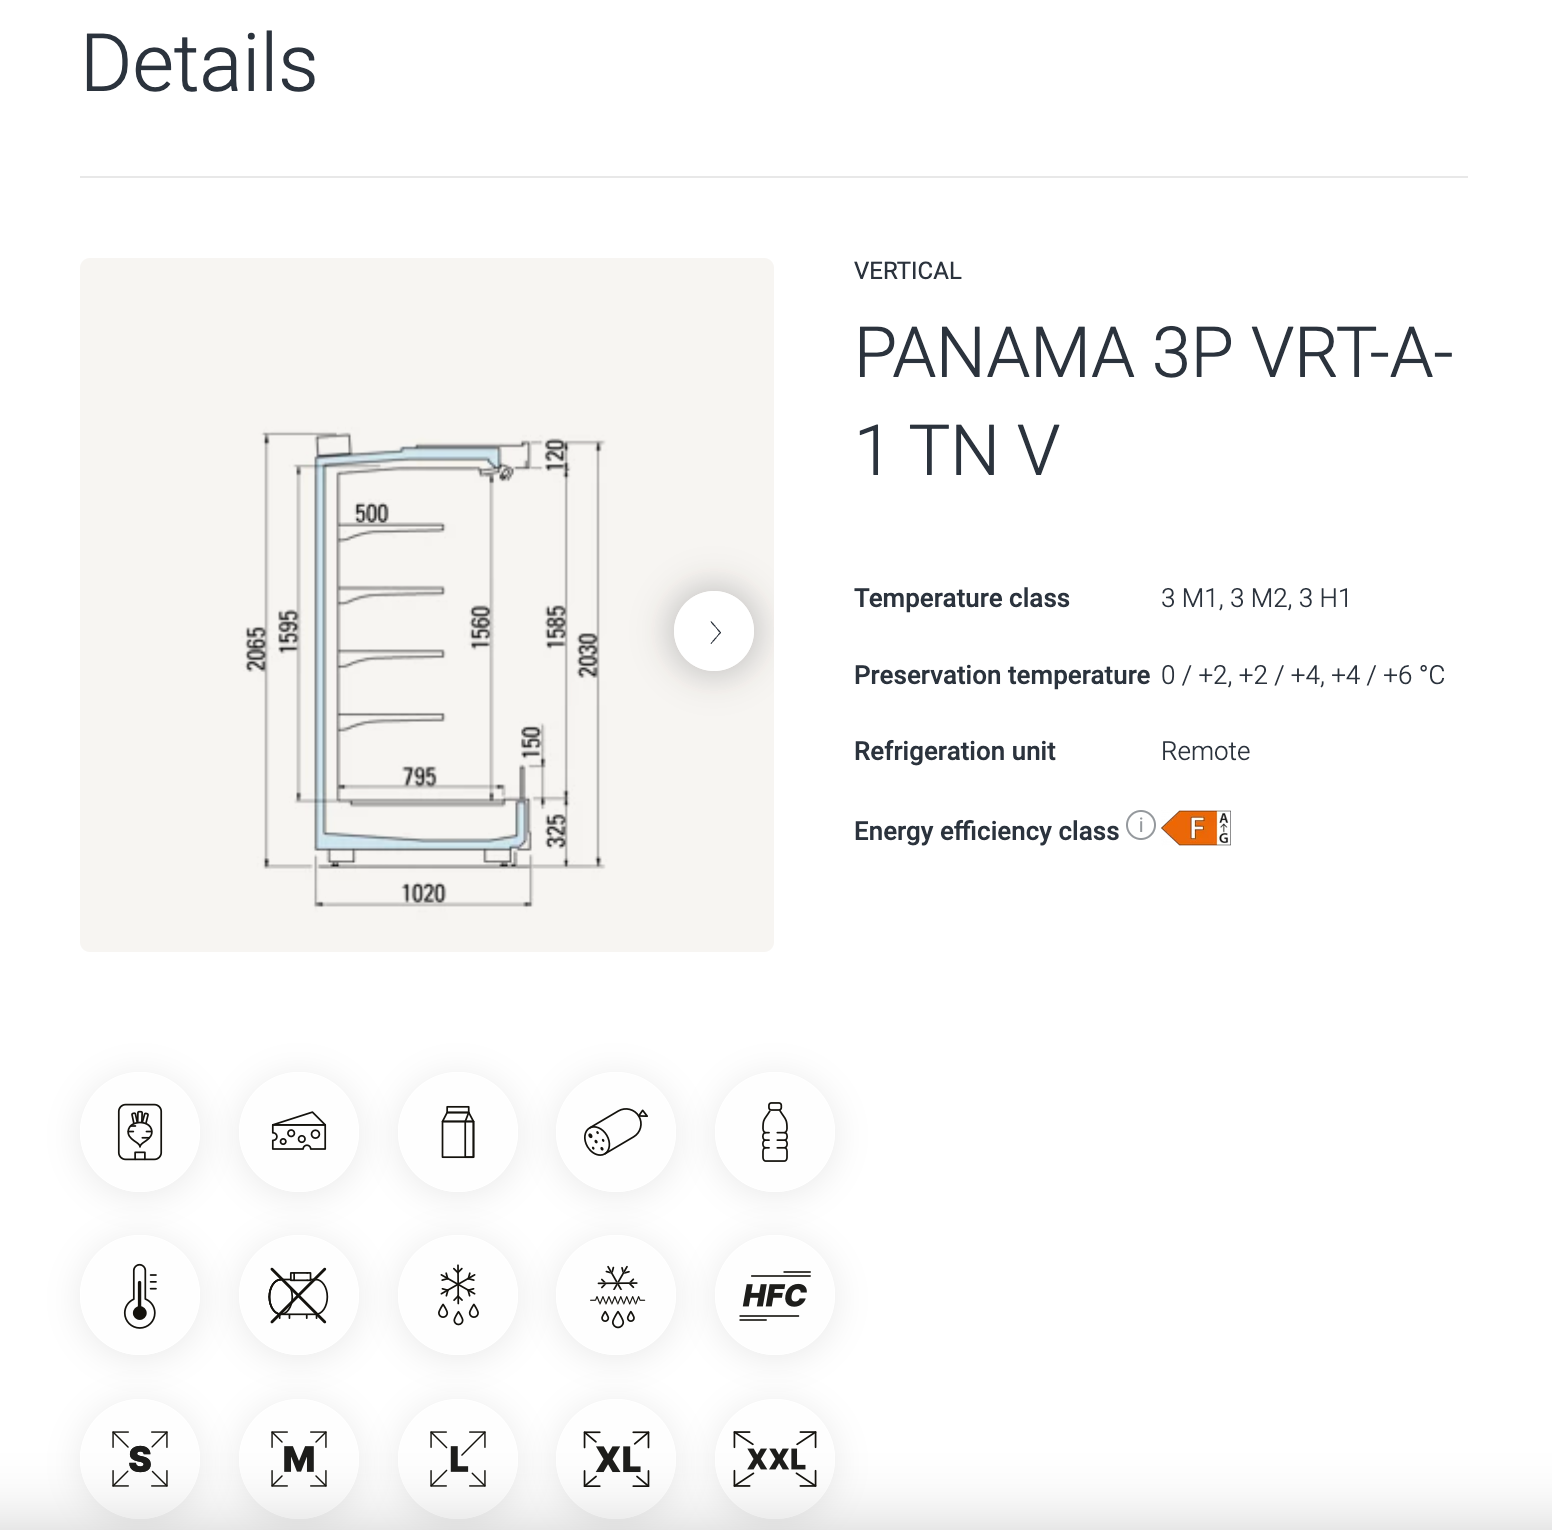This screenshot has height=1530, width=1552.
Task: Select the beverage bottle icon
Action: click(775, 1132)
